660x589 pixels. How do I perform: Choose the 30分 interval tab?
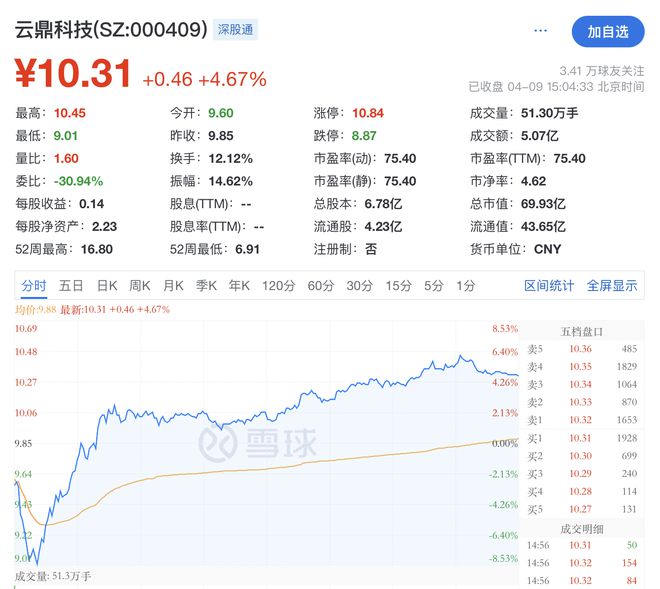coord(359,286)
